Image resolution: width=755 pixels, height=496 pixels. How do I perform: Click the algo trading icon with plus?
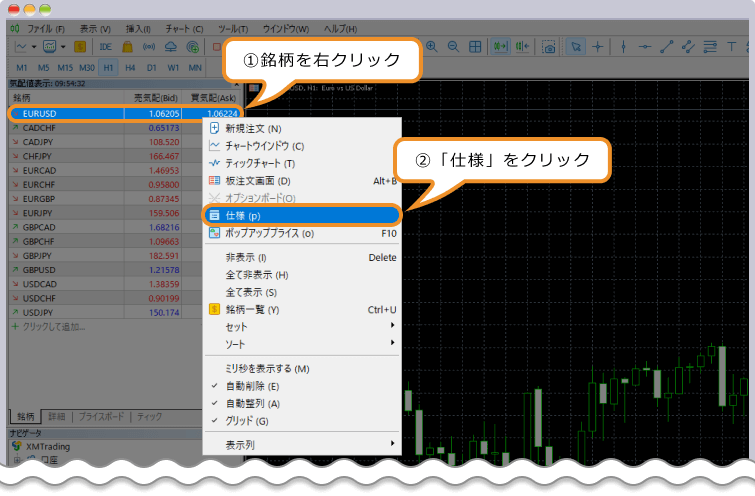[x=193, y=47]
